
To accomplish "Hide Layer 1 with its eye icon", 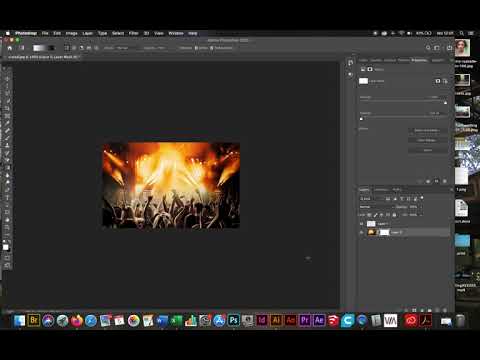I will (x=362, y=224).
